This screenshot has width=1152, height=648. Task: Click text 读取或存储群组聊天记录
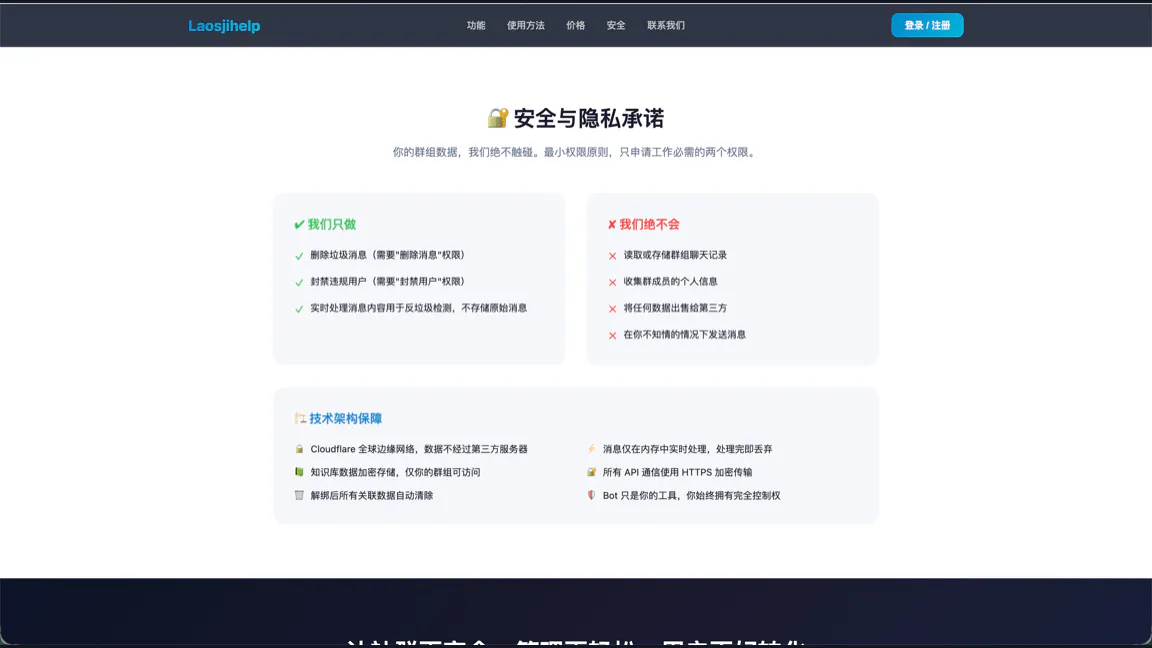tap(675, 255)
